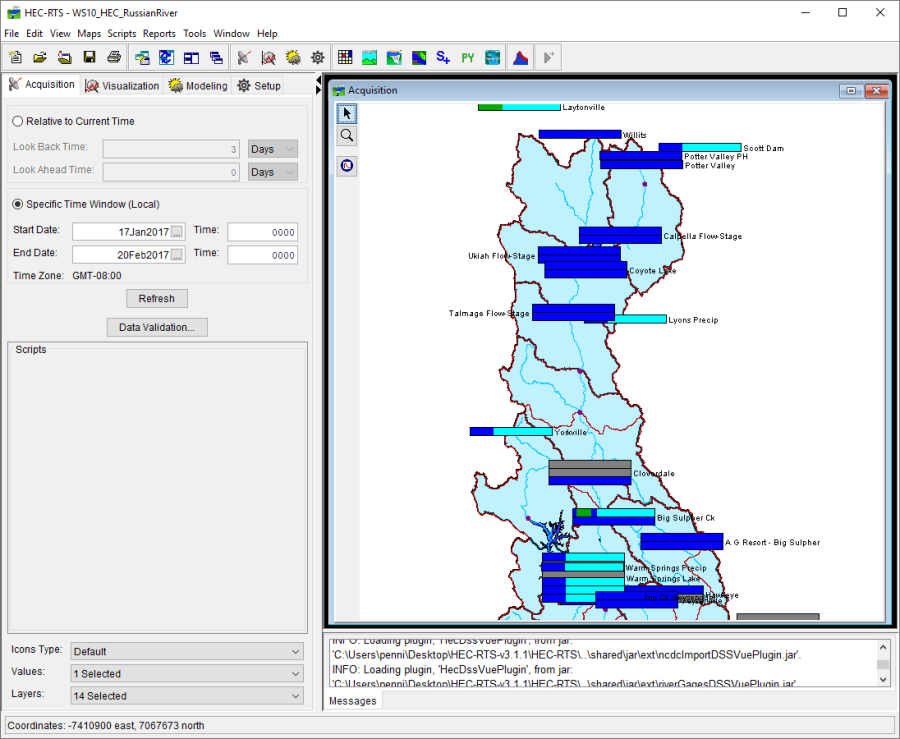Open the Help menu
This screenshot has width=900, height=739.
267,33
